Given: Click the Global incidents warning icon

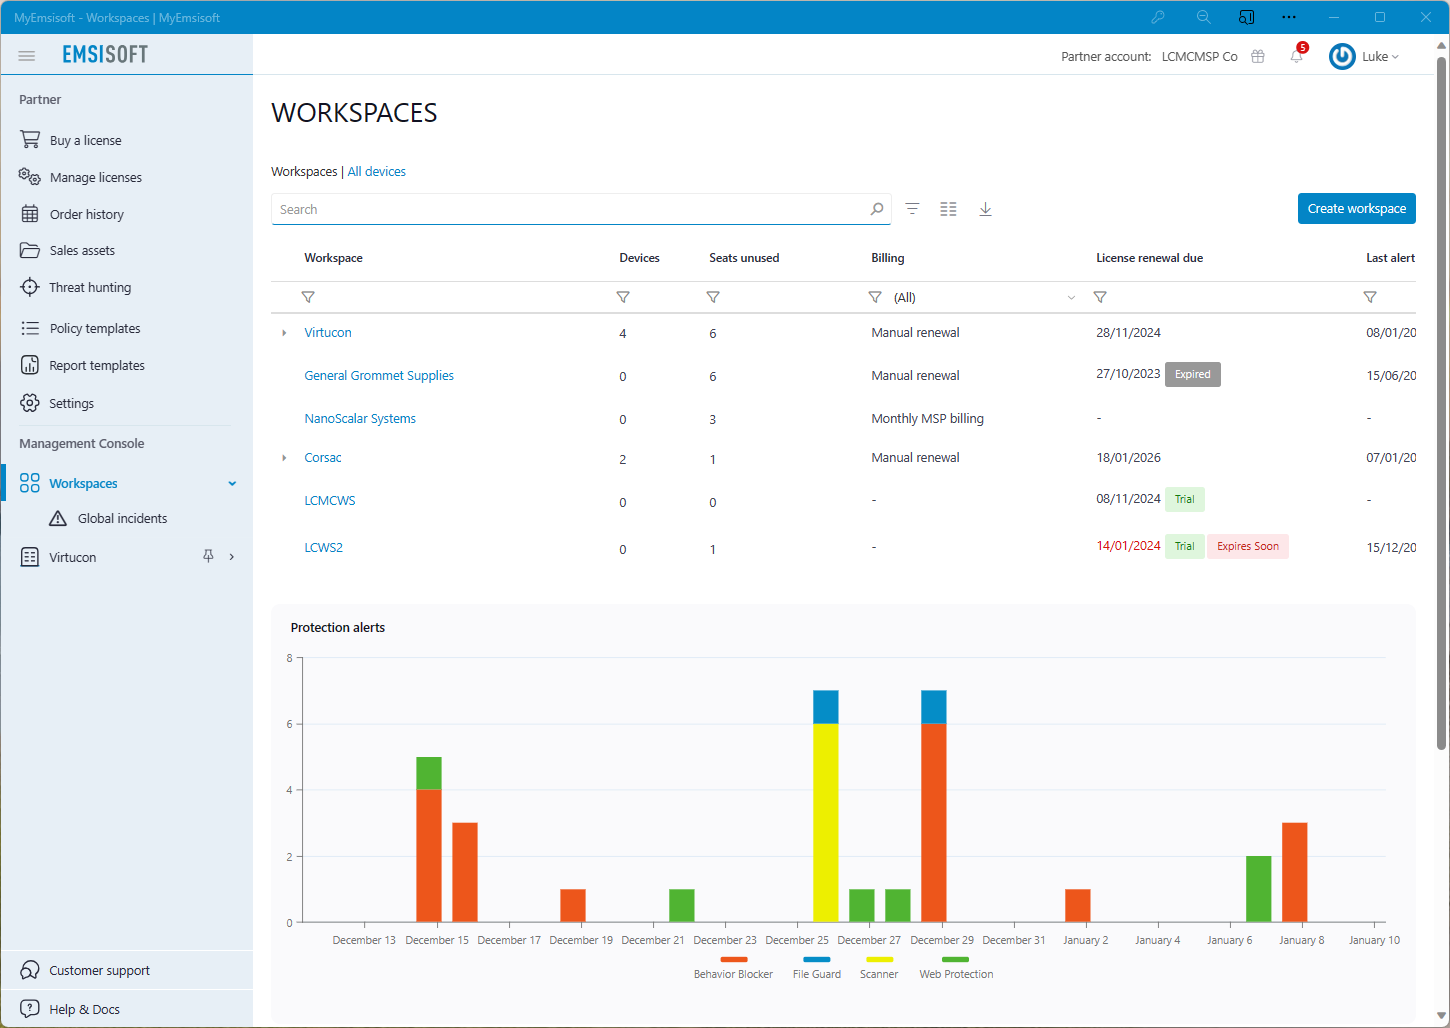Looking at the screenshot, I should [x=57, y=518].
